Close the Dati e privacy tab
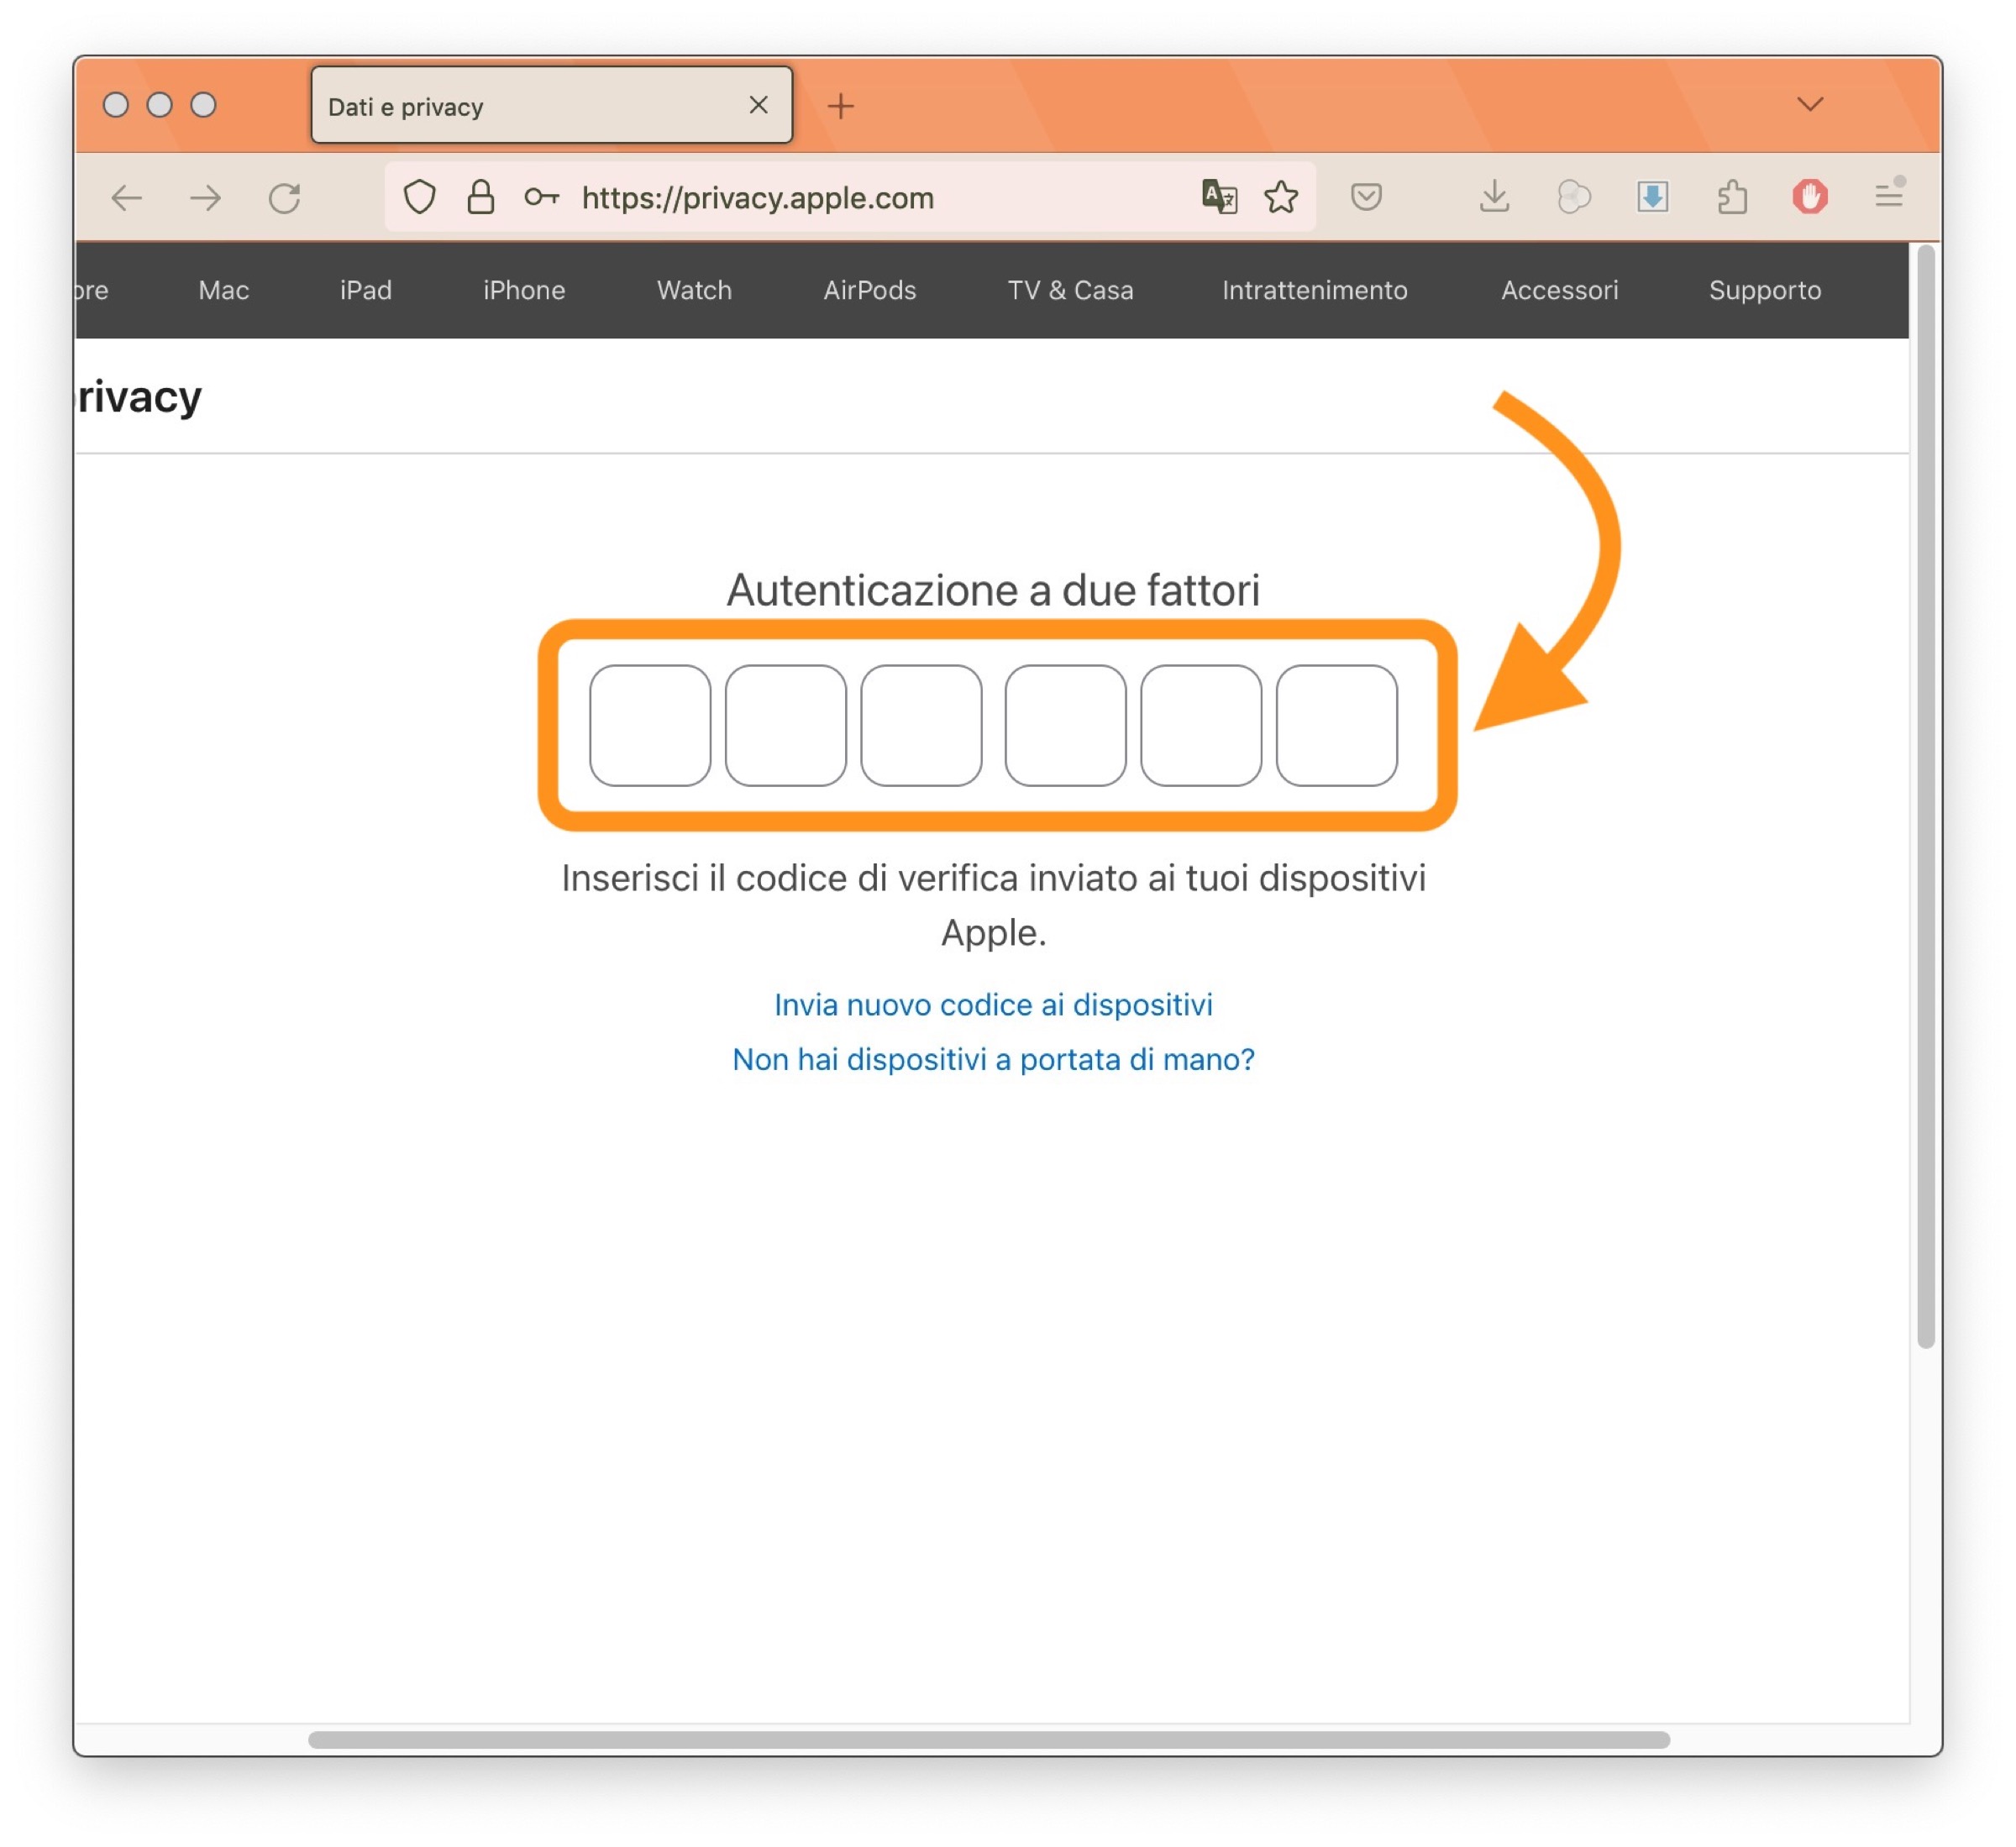 [x=758, y=105]
